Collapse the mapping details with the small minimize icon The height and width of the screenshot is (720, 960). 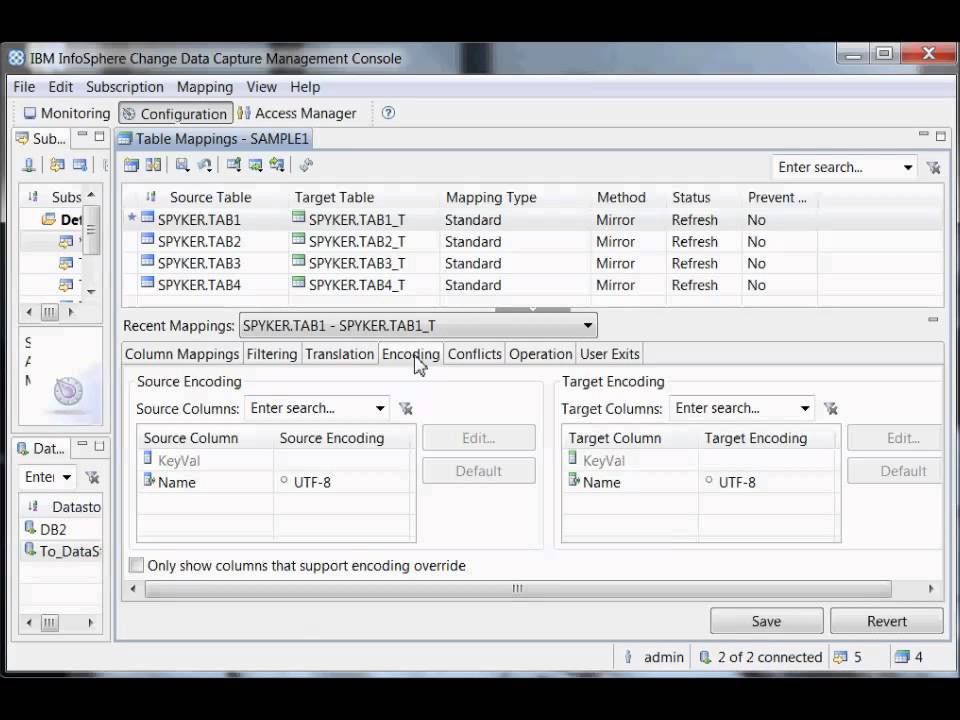point(933,319)
